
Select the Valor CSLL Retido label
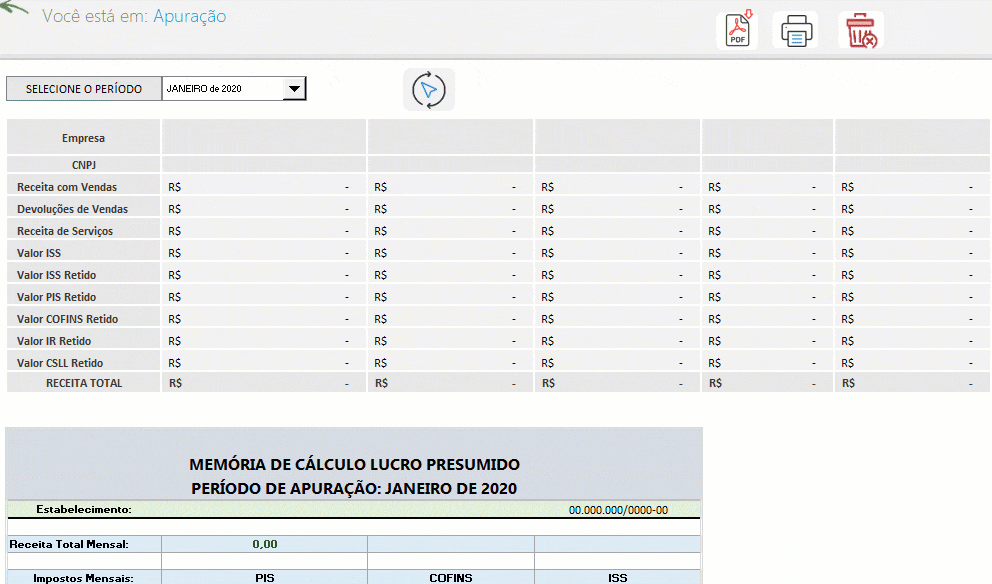59,363
